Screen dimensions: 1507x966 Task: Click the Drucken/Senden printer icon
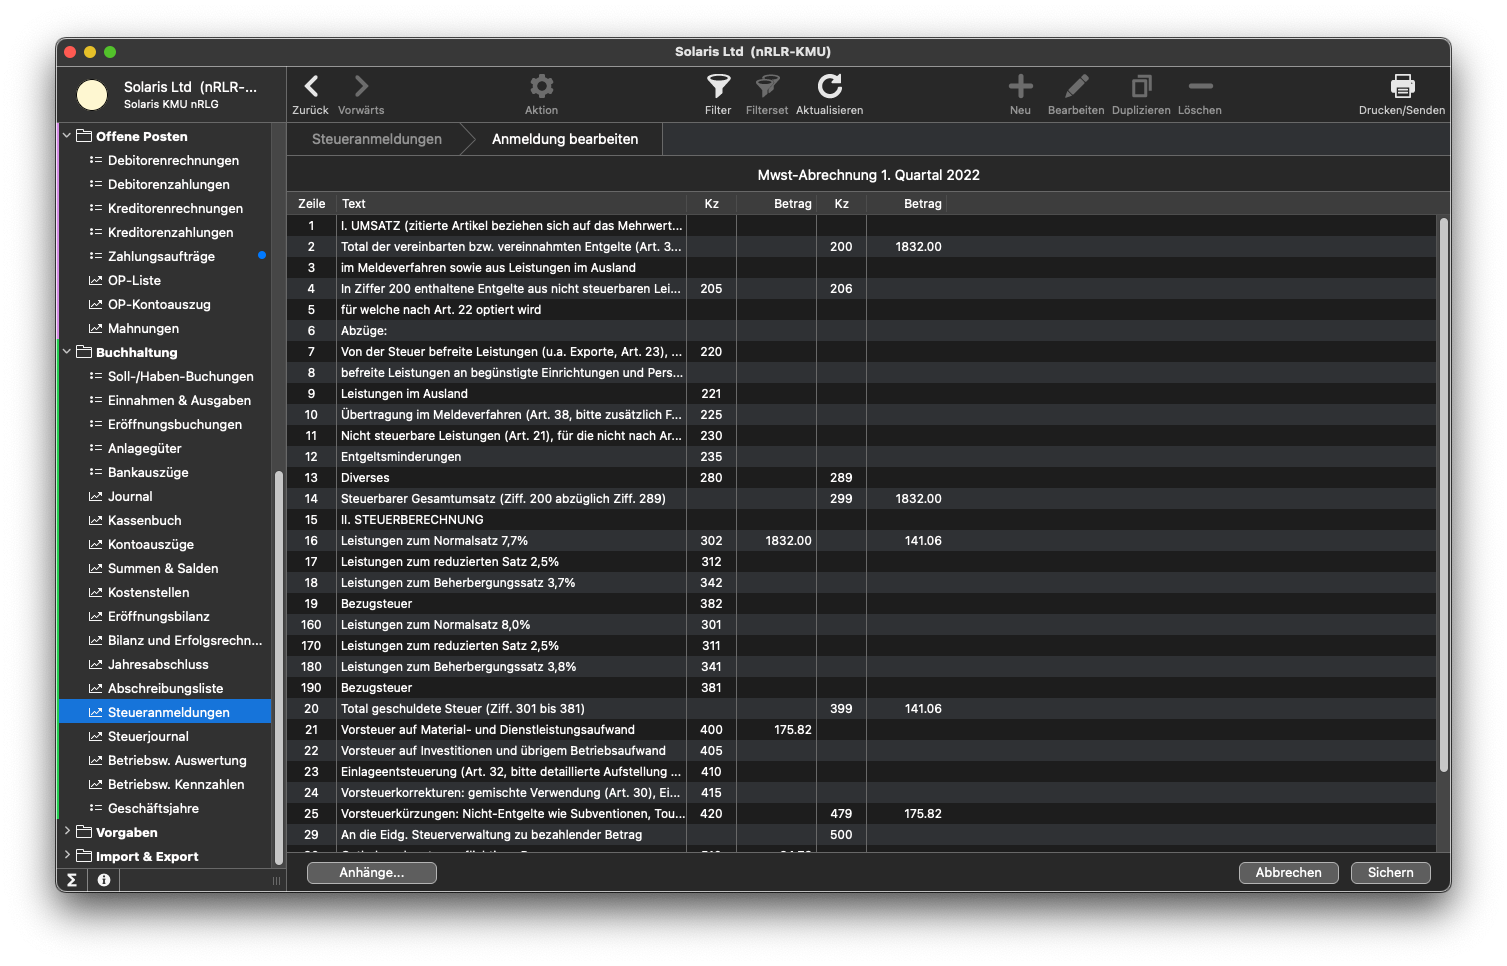point(1402,87)
